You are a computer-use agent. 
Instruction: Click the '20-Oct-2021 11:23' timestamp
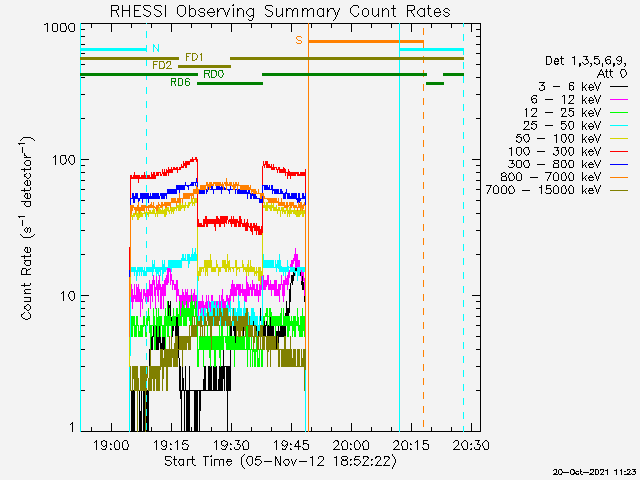(594, 472)
